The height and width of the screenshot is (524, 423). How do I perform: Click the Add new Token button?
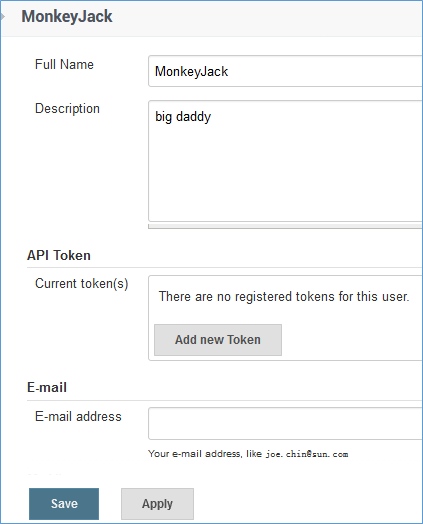(218, 340)
